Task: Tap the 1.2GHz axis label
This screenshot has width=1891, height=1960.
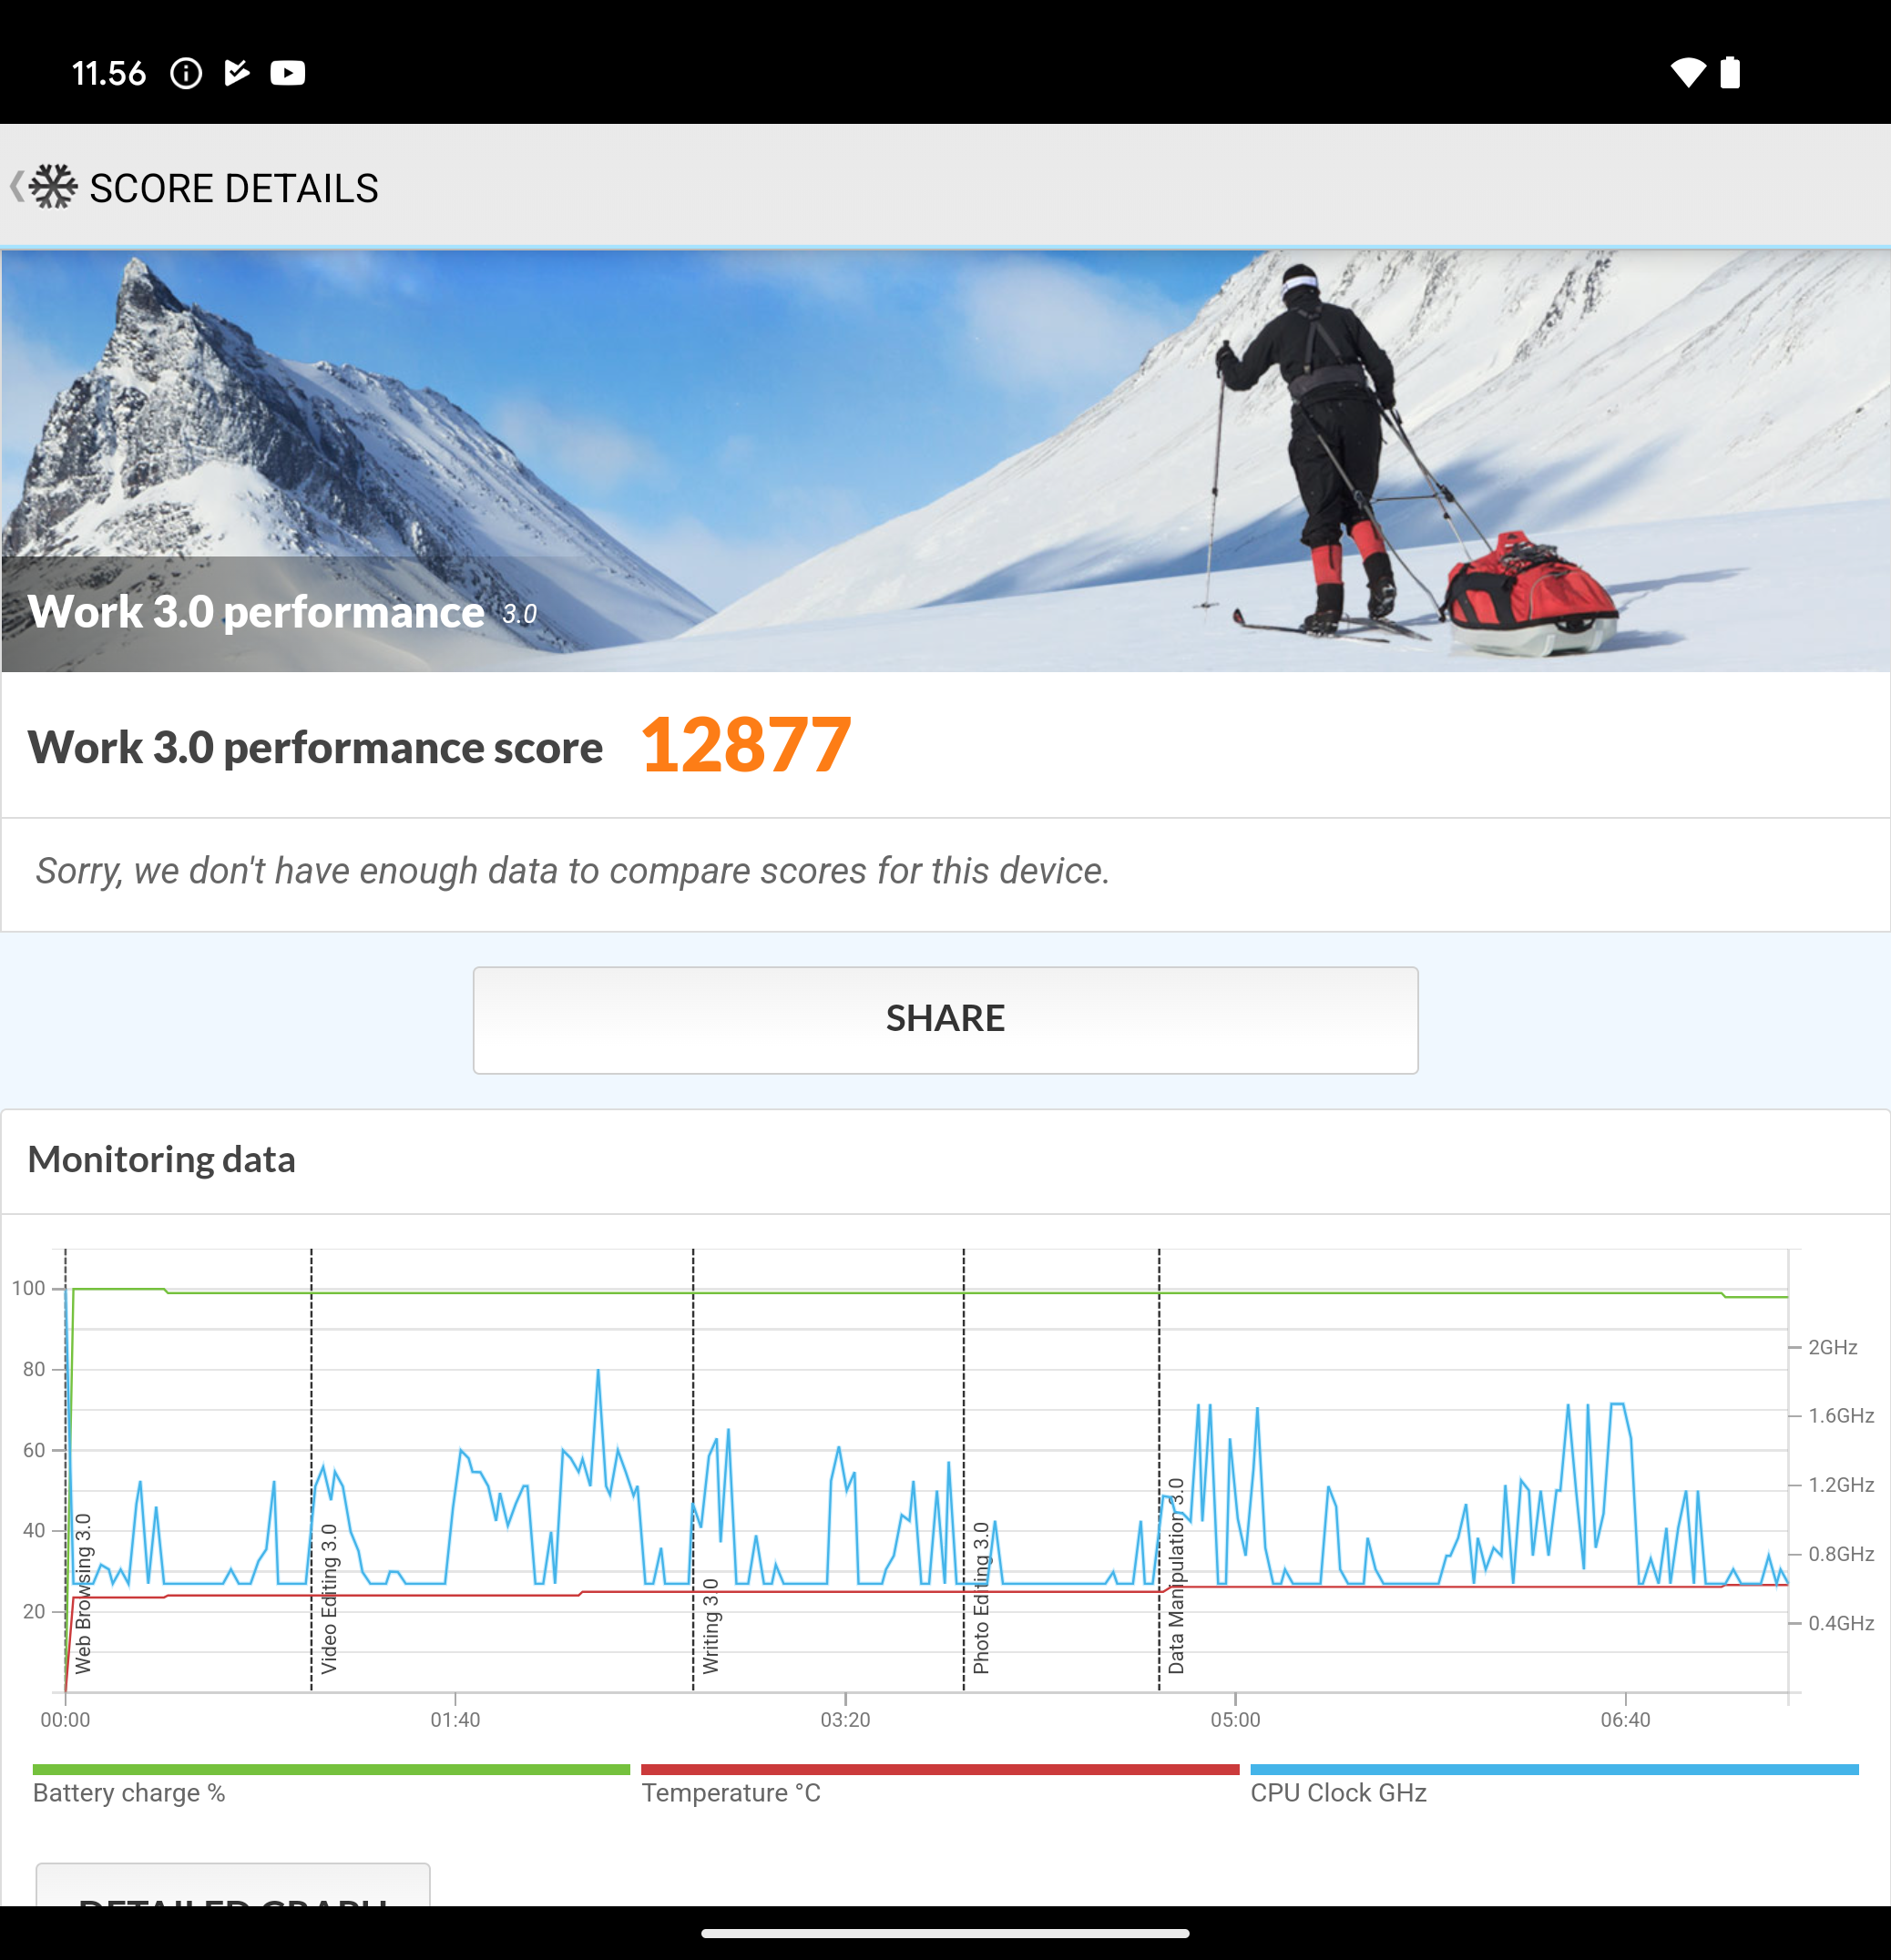Action: tap(1841, 1485)
